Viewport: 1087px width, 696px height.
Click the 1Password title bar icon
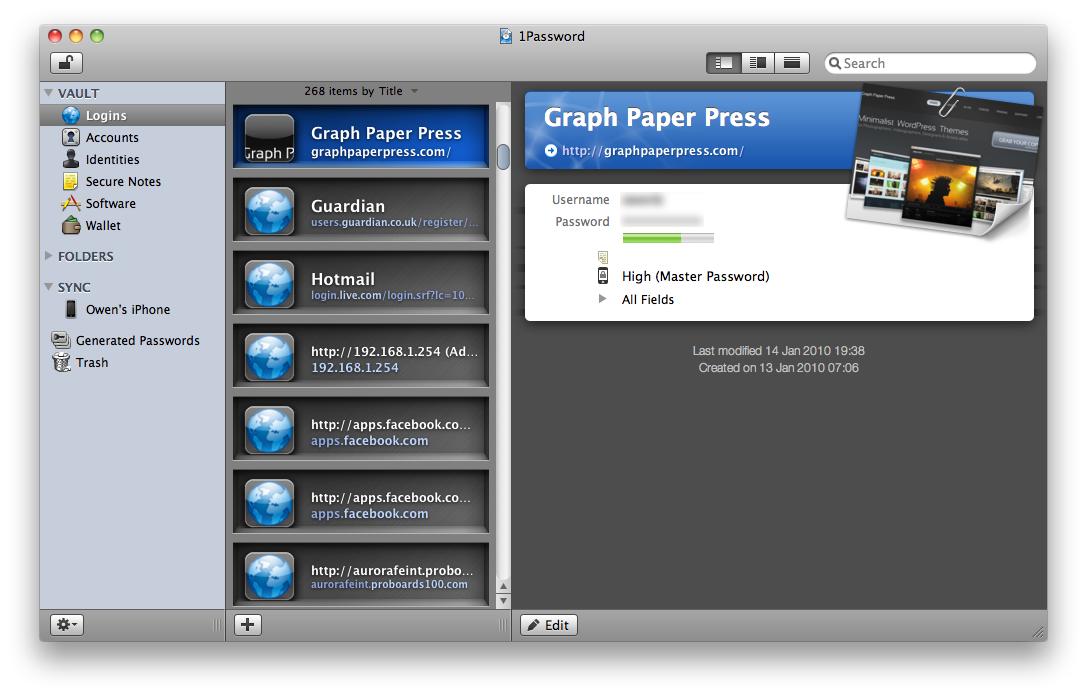coord(507,36)
